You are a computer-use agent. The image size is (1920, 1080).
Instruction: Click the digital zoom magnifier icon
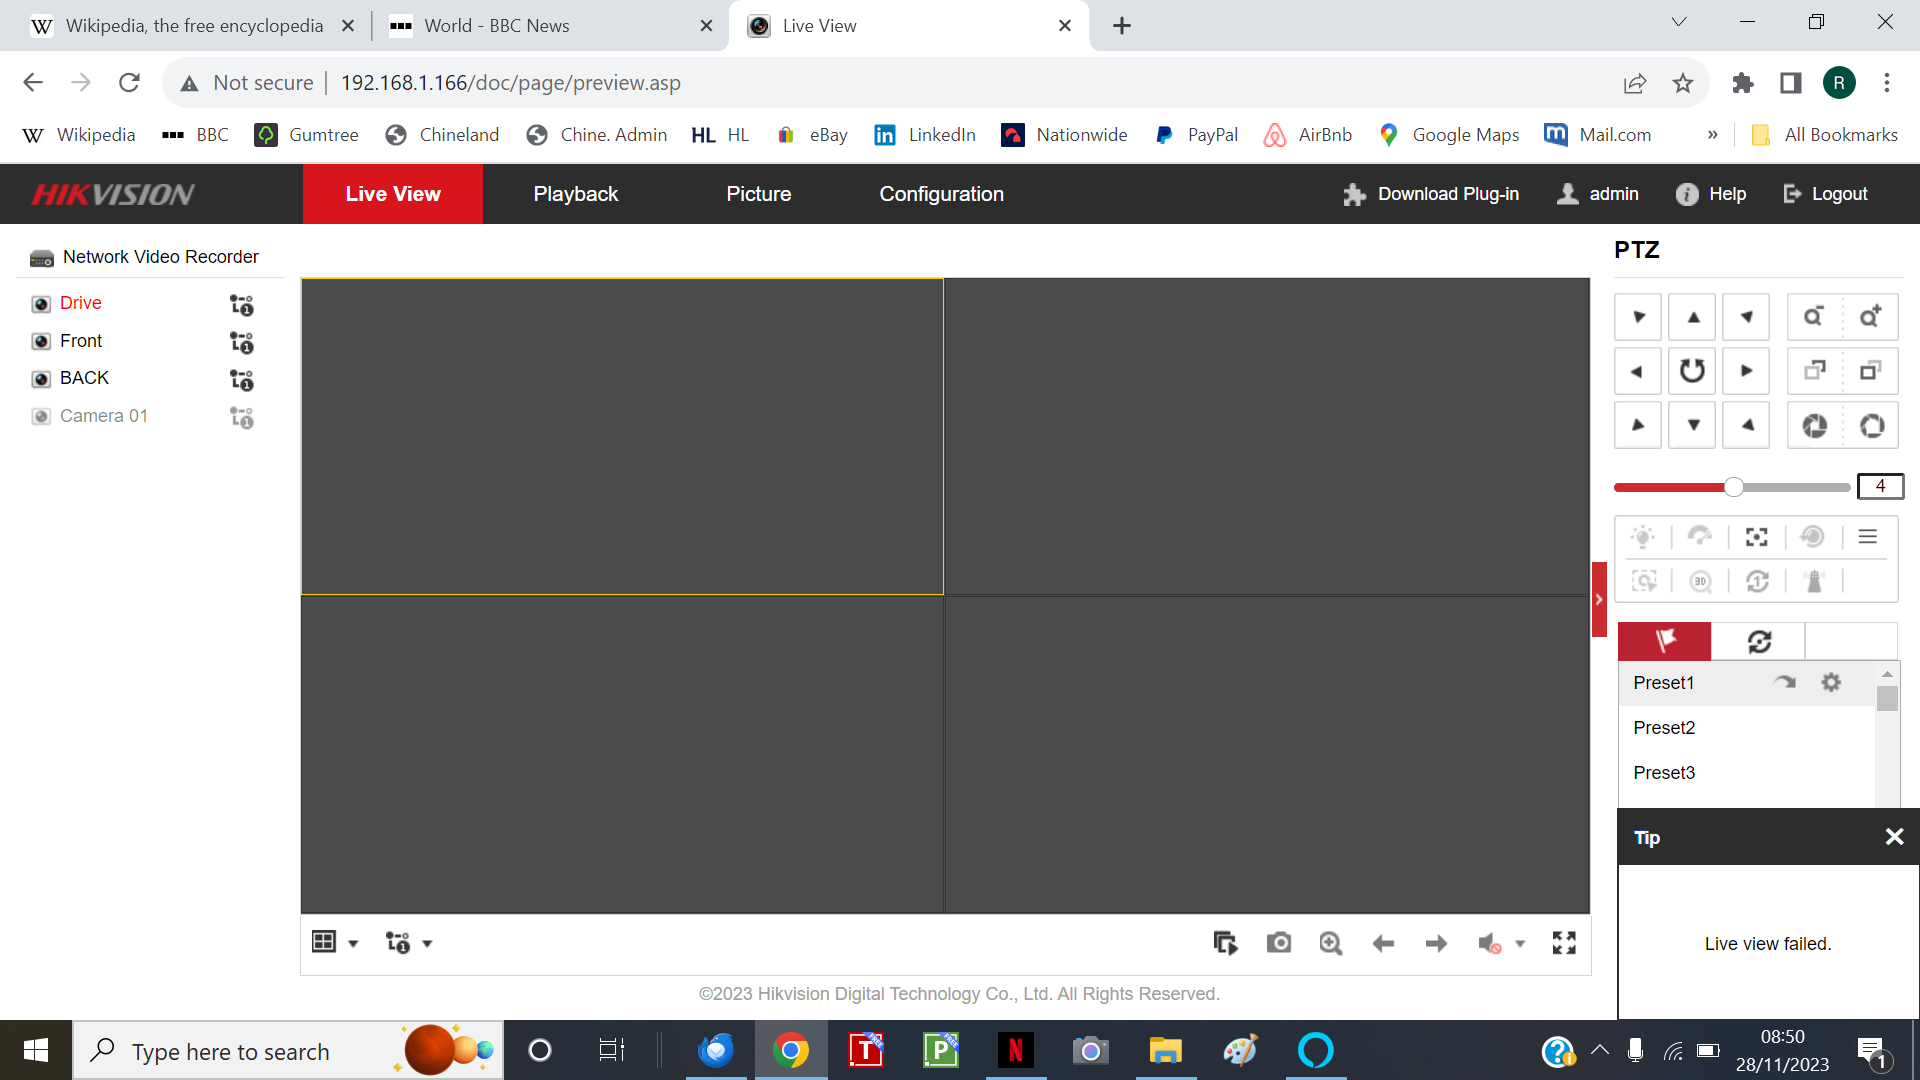tap(1330, 943)
